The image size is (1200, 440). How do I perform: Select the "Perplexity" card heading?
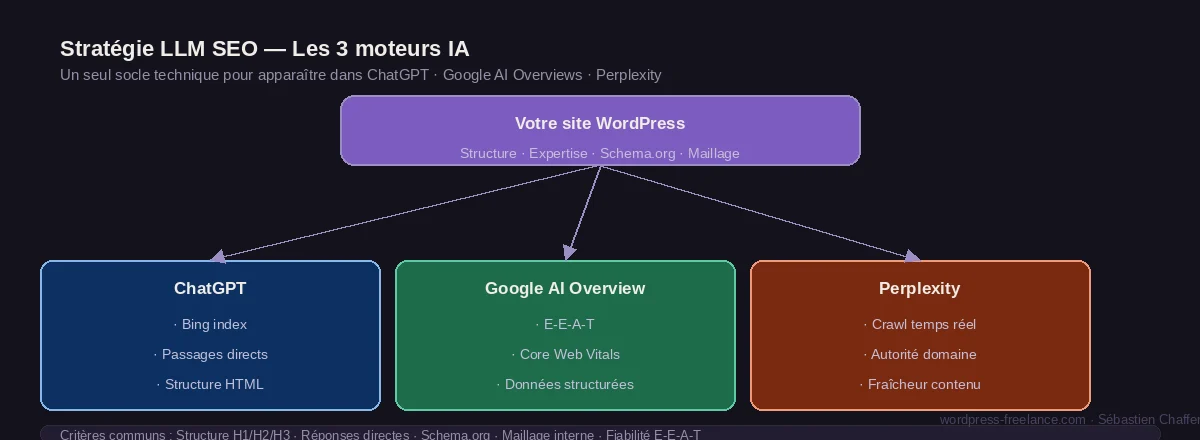coord(920,288)
